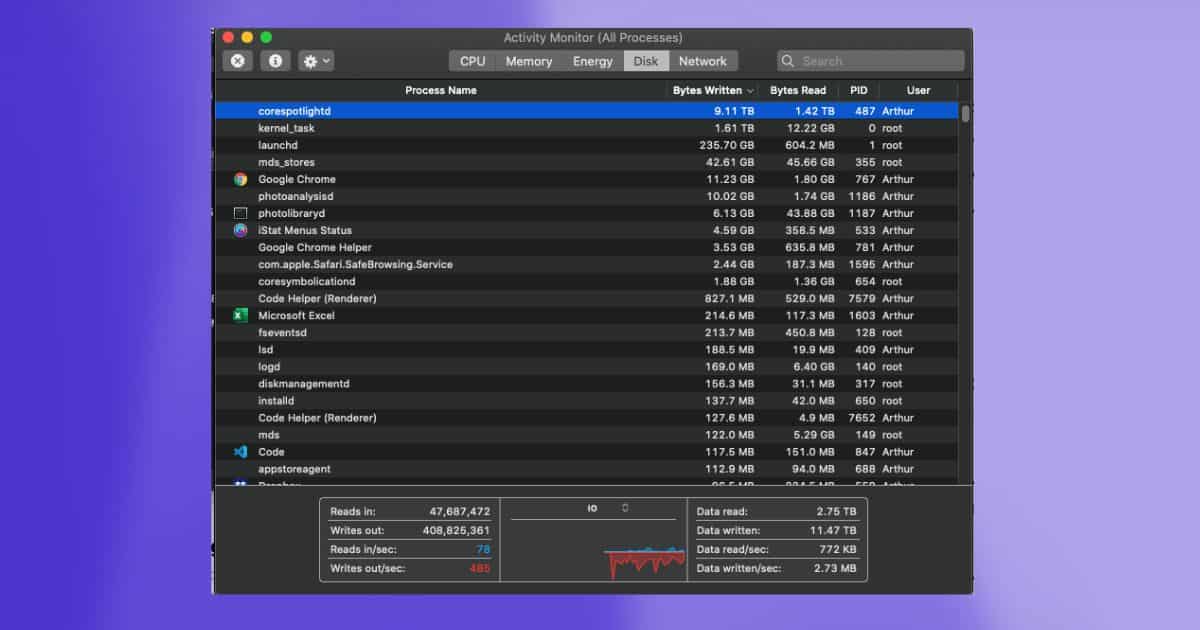Image resolution: width=1200 pixels, height=630 pixels.
Task: Click the Visual Studio Code process icon
Action: pyautogui.click(x=240, y=452)
